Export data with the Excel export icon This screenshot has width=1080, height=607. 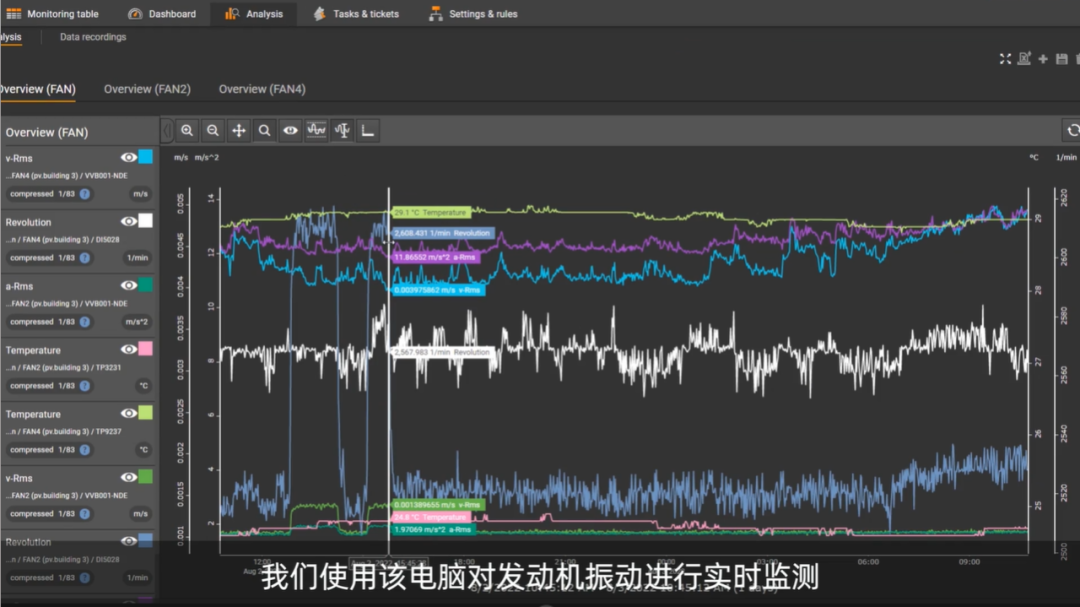point(1024,59)
